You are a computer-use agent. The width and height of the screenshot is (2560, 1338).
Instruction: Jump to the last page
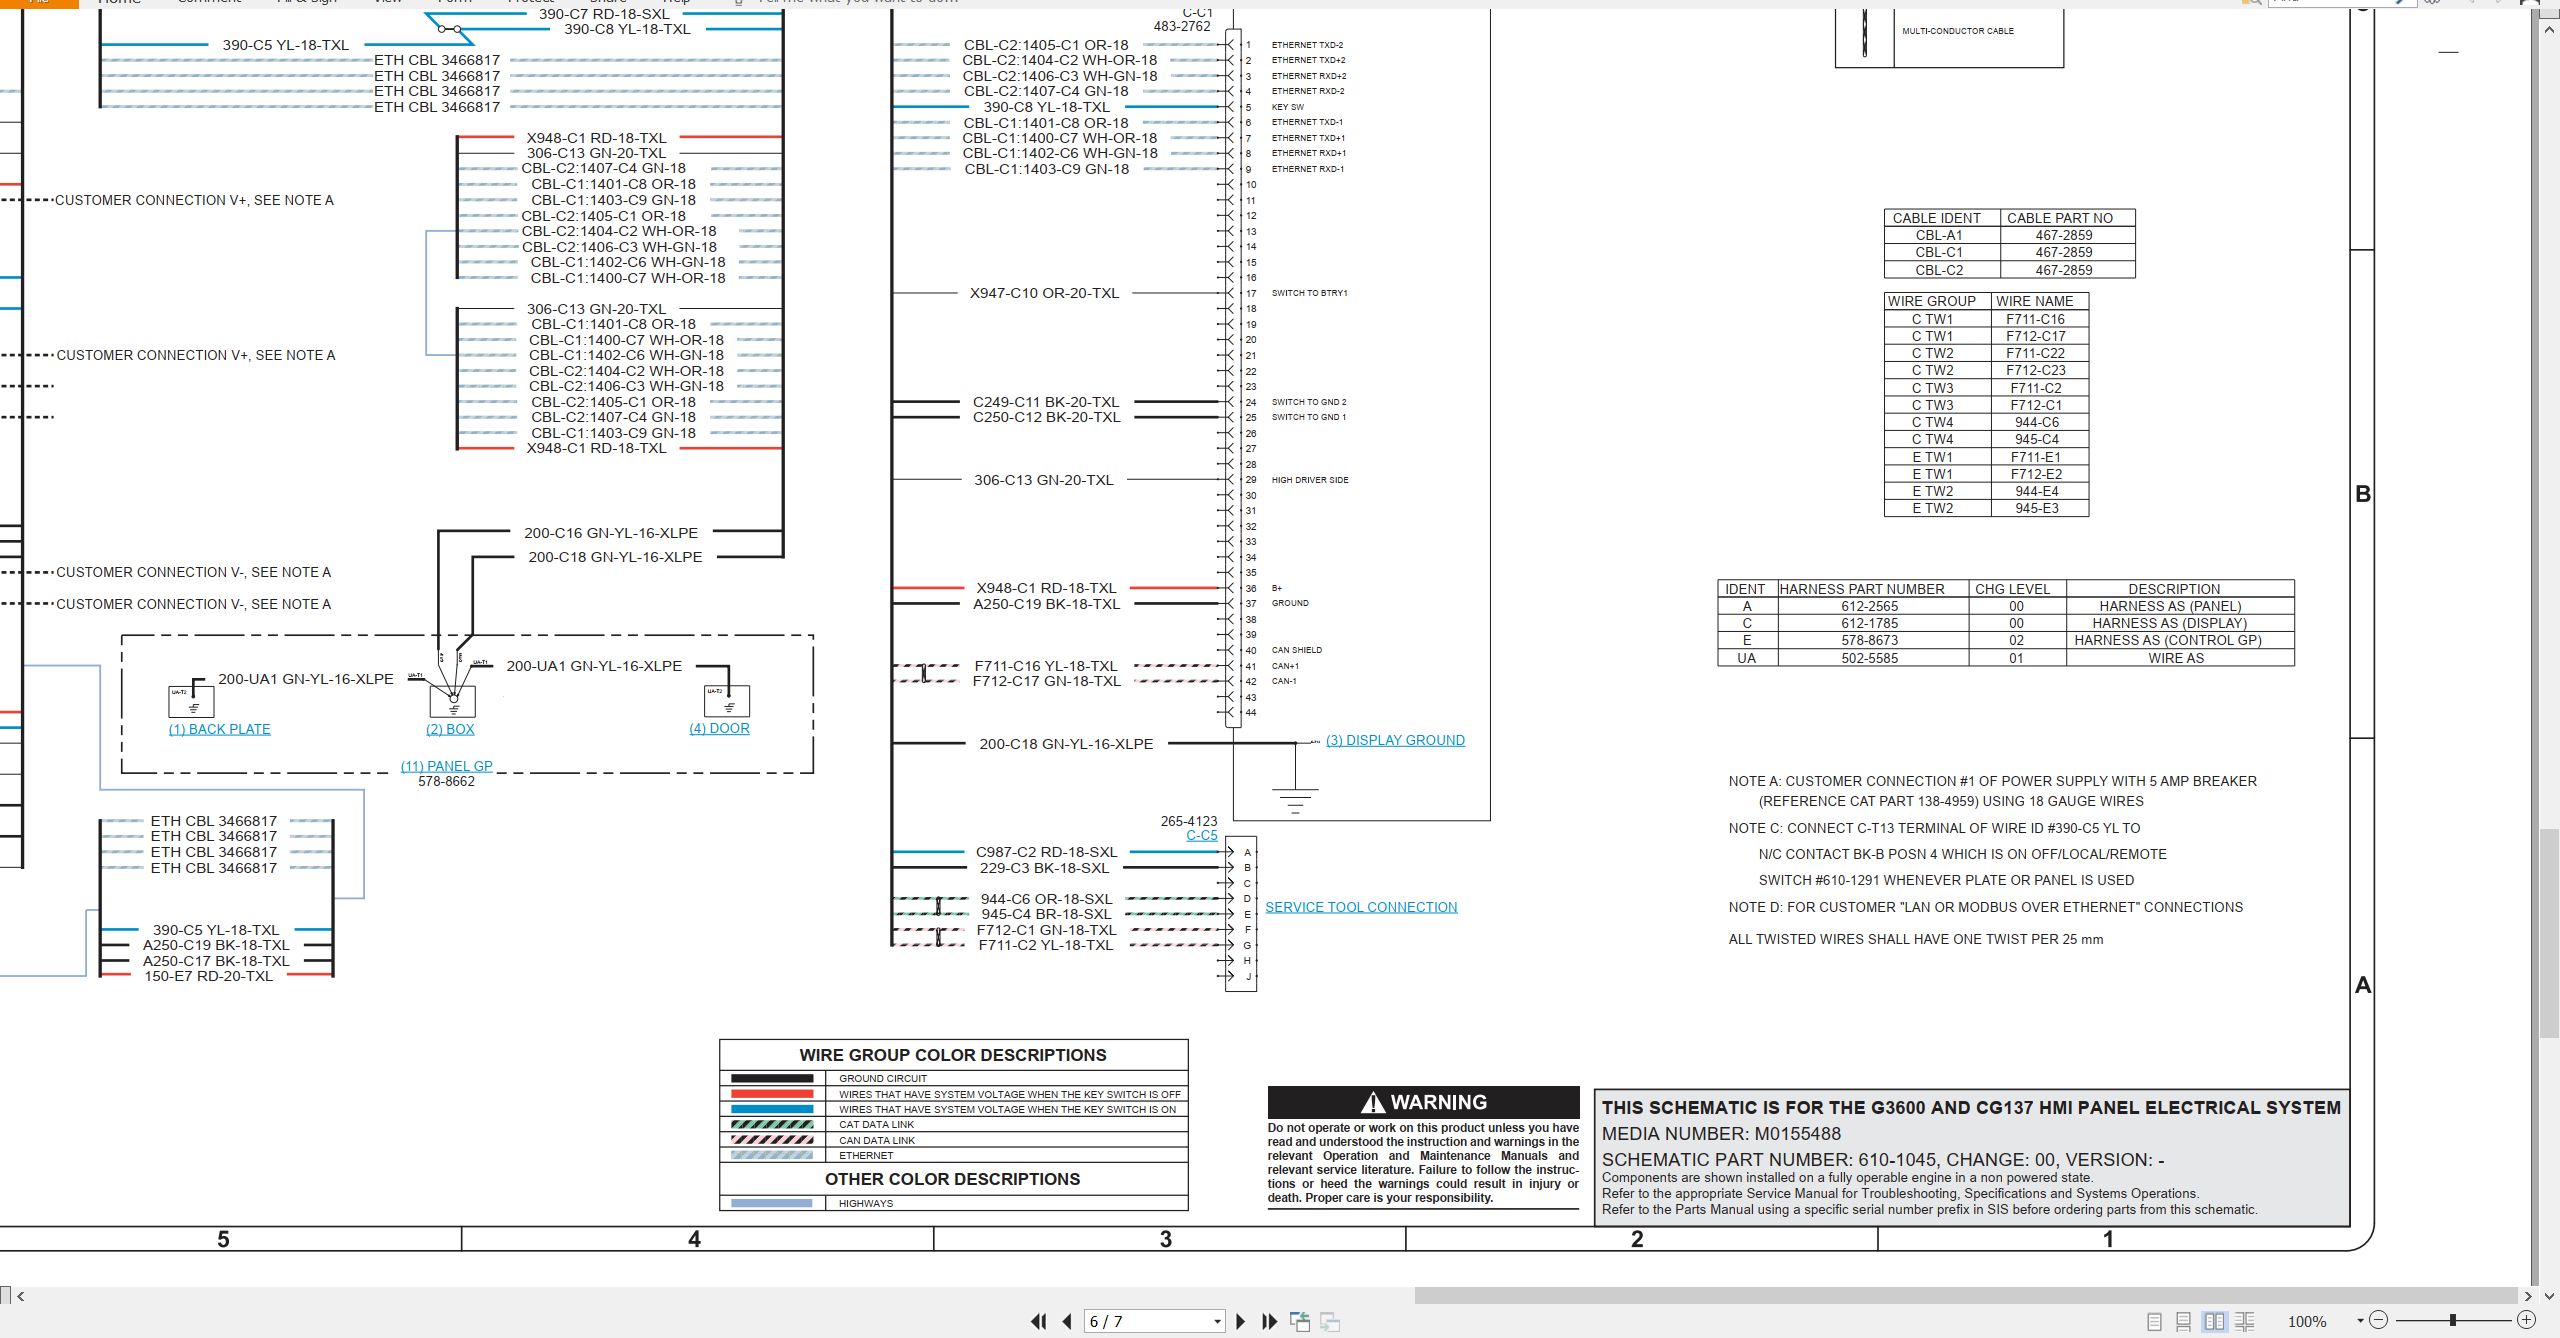pos(1270,1322)
